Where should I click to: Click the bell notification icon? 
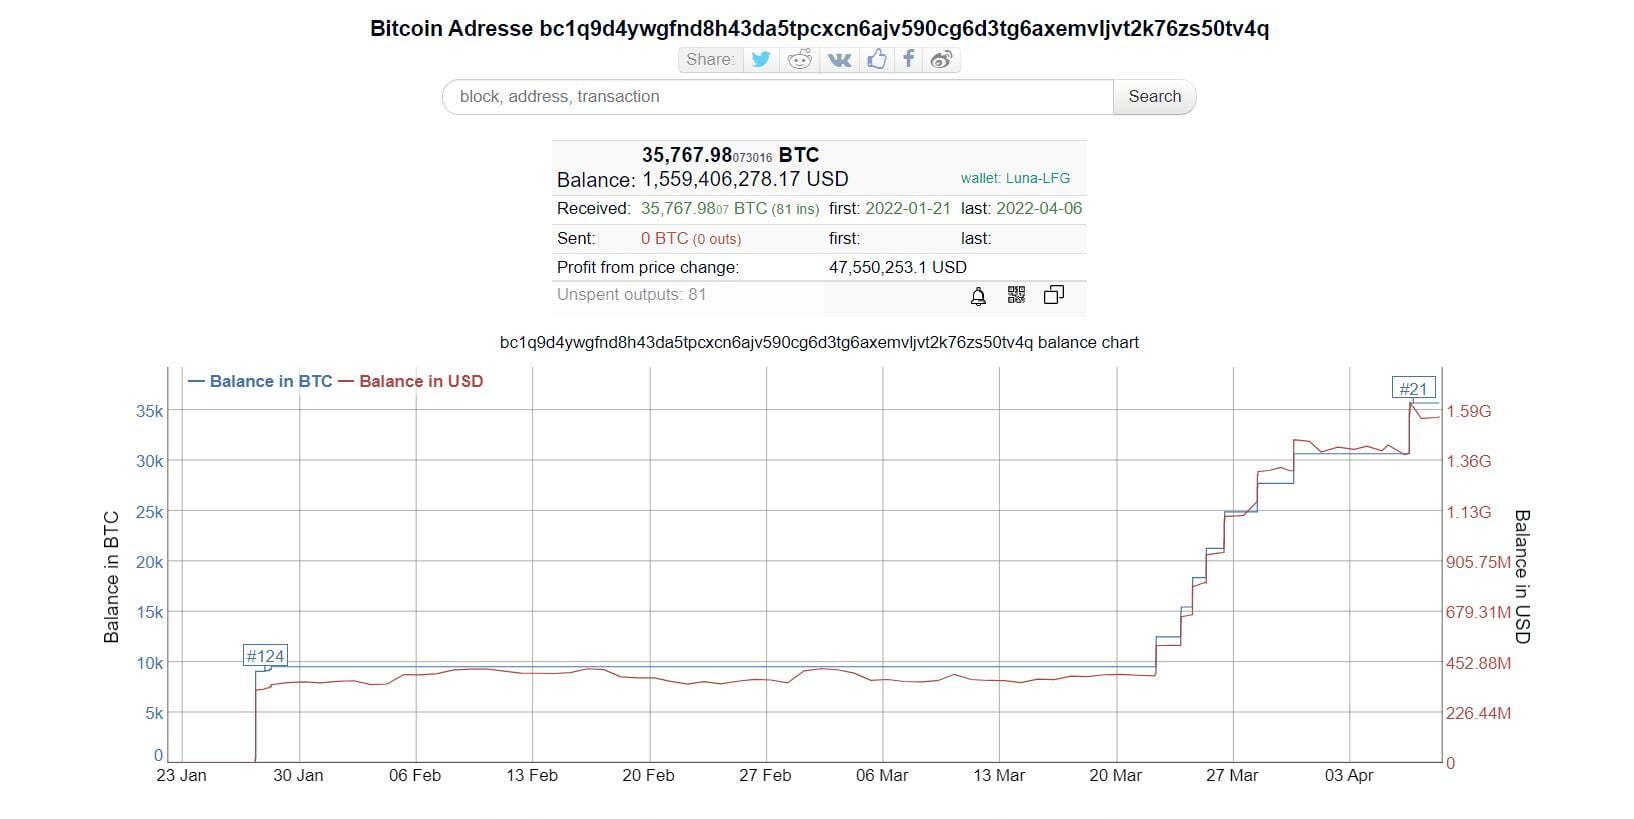point(978,296)
